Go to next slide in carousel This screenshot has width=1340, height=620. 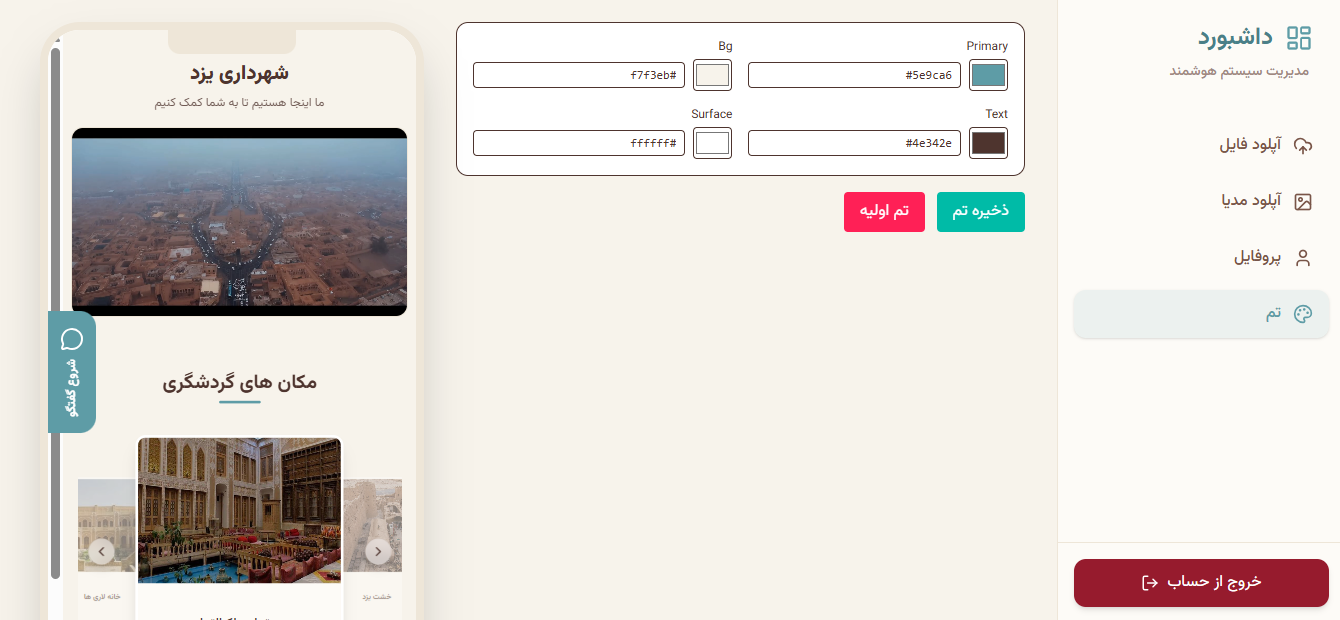[x=378, y=551]
